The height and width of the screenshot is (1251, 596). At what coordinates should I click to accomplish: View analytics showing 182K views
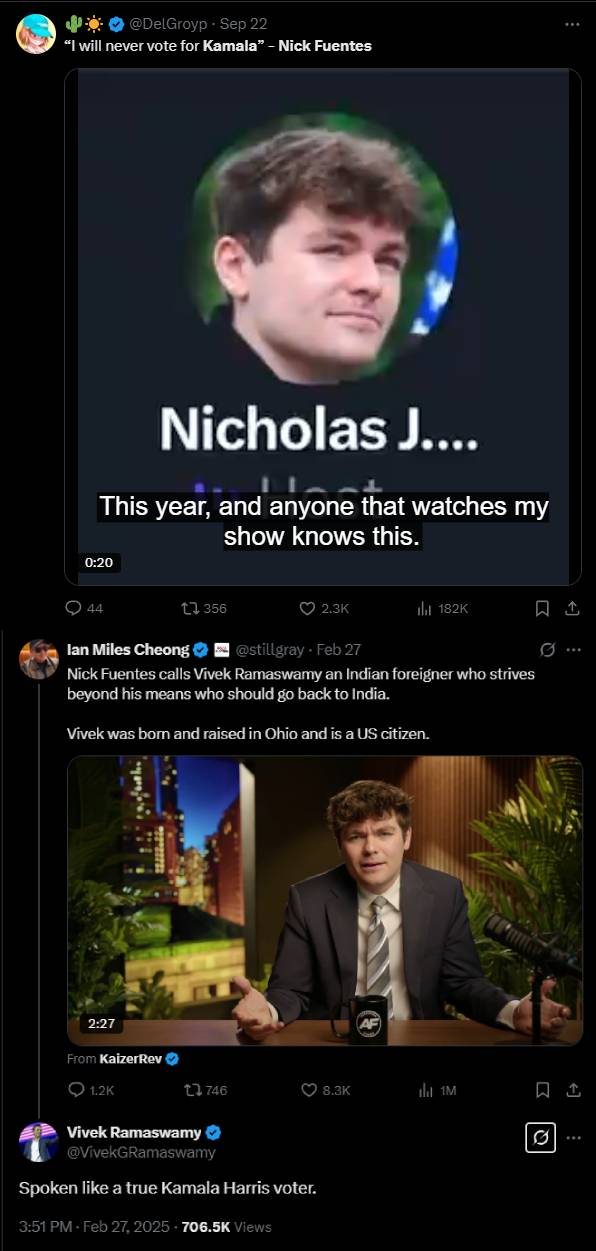441,608
